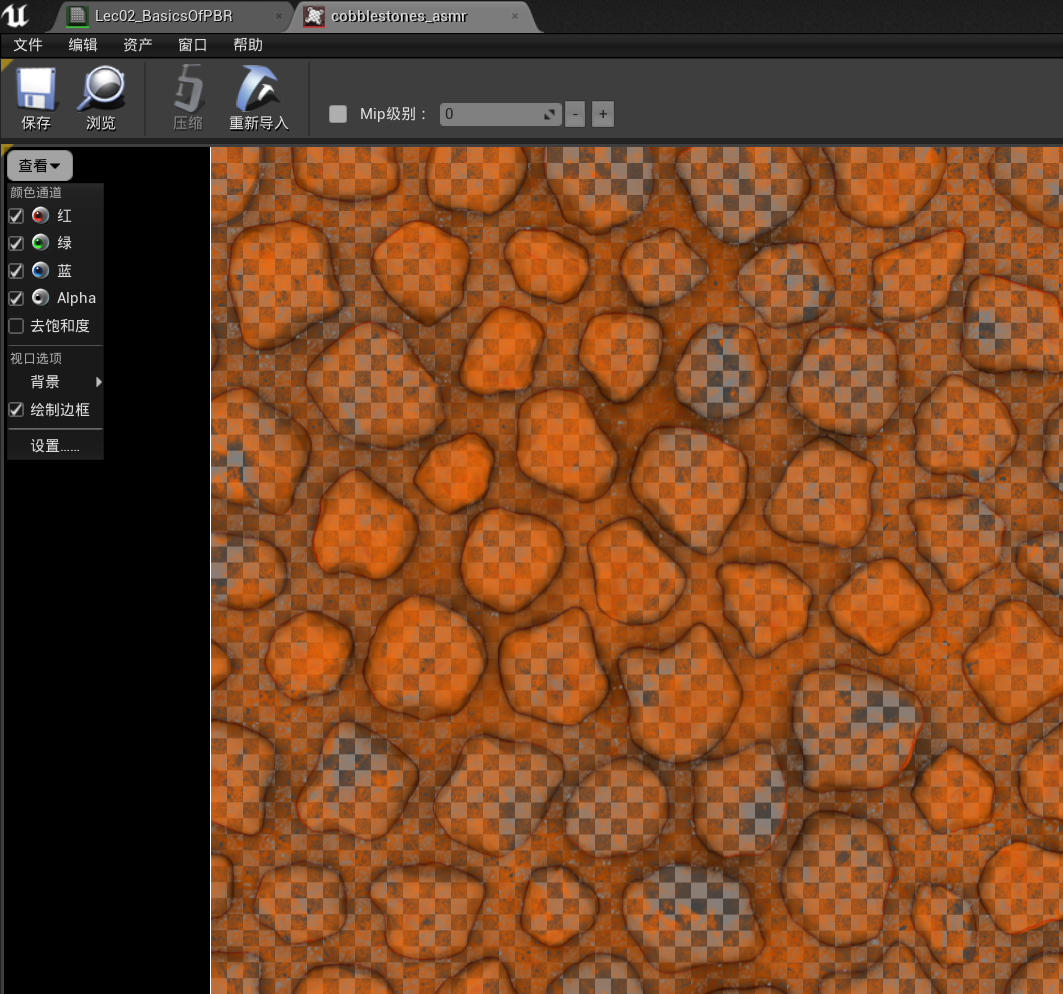The height and width of the screenshot is (994, 1063).
Task: Open the 资产 menu
Action: point(138,45)
